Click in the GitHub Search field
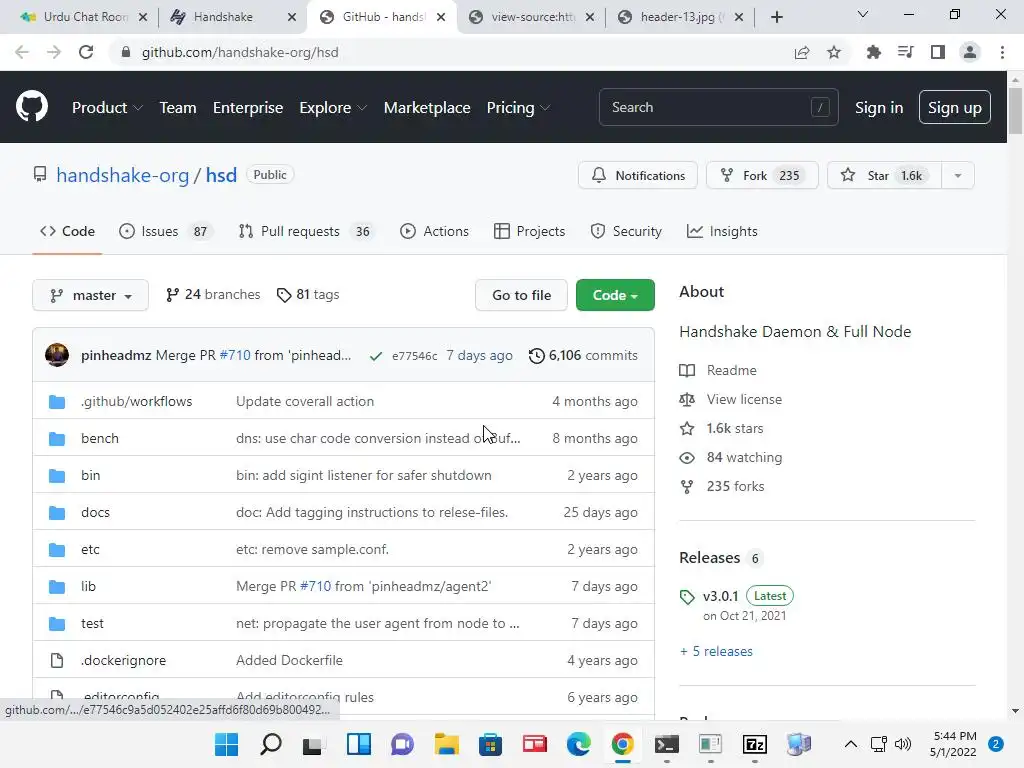Image resolution: width=1024 pixels, height=768 pixels. pyautogui.click(x=718, y=107)
